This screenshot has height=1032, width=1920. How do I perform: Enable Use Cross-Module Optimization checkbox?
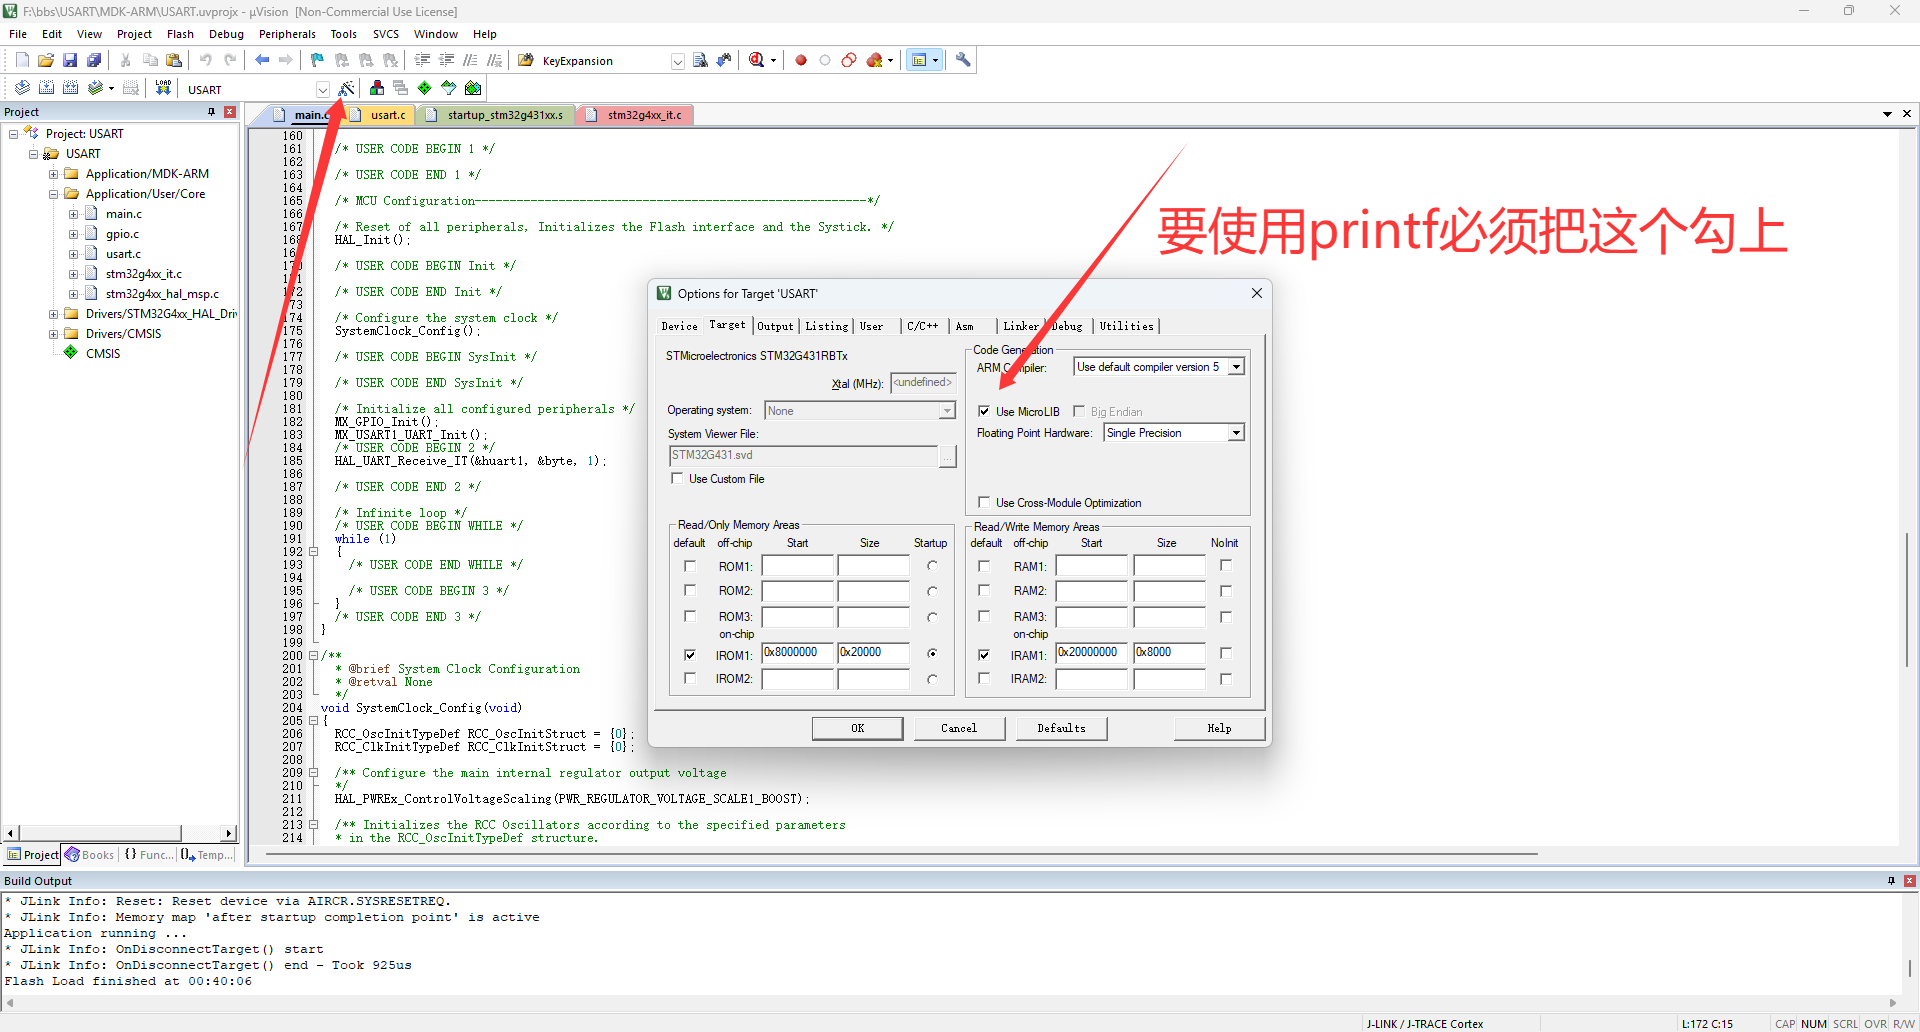click(984, 503)
